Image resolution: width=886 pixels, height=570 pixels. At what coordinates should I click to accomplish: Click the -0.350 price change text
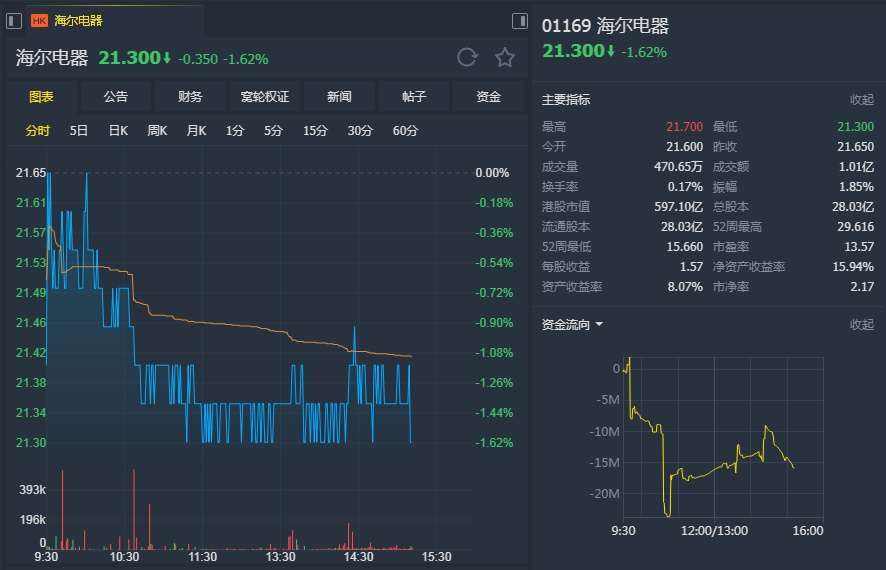(x=197, y=59)
